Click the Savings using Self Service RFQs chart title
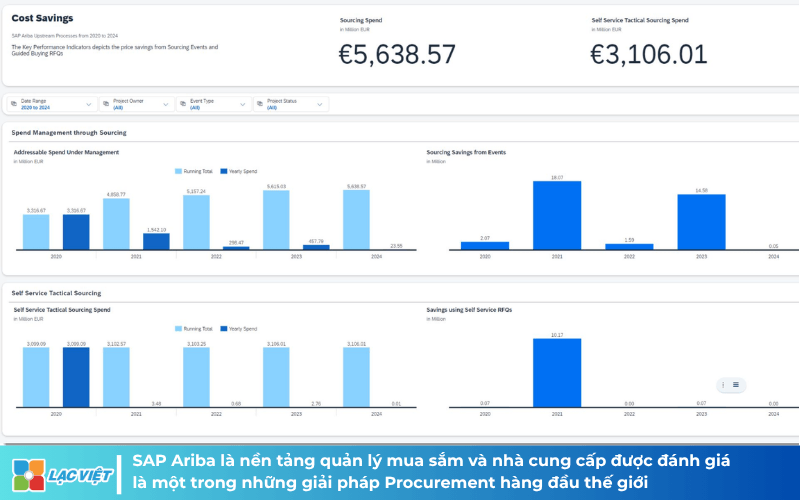Image resolution: width=800 pixels, height=500 pixels. [x=469, y=310]
